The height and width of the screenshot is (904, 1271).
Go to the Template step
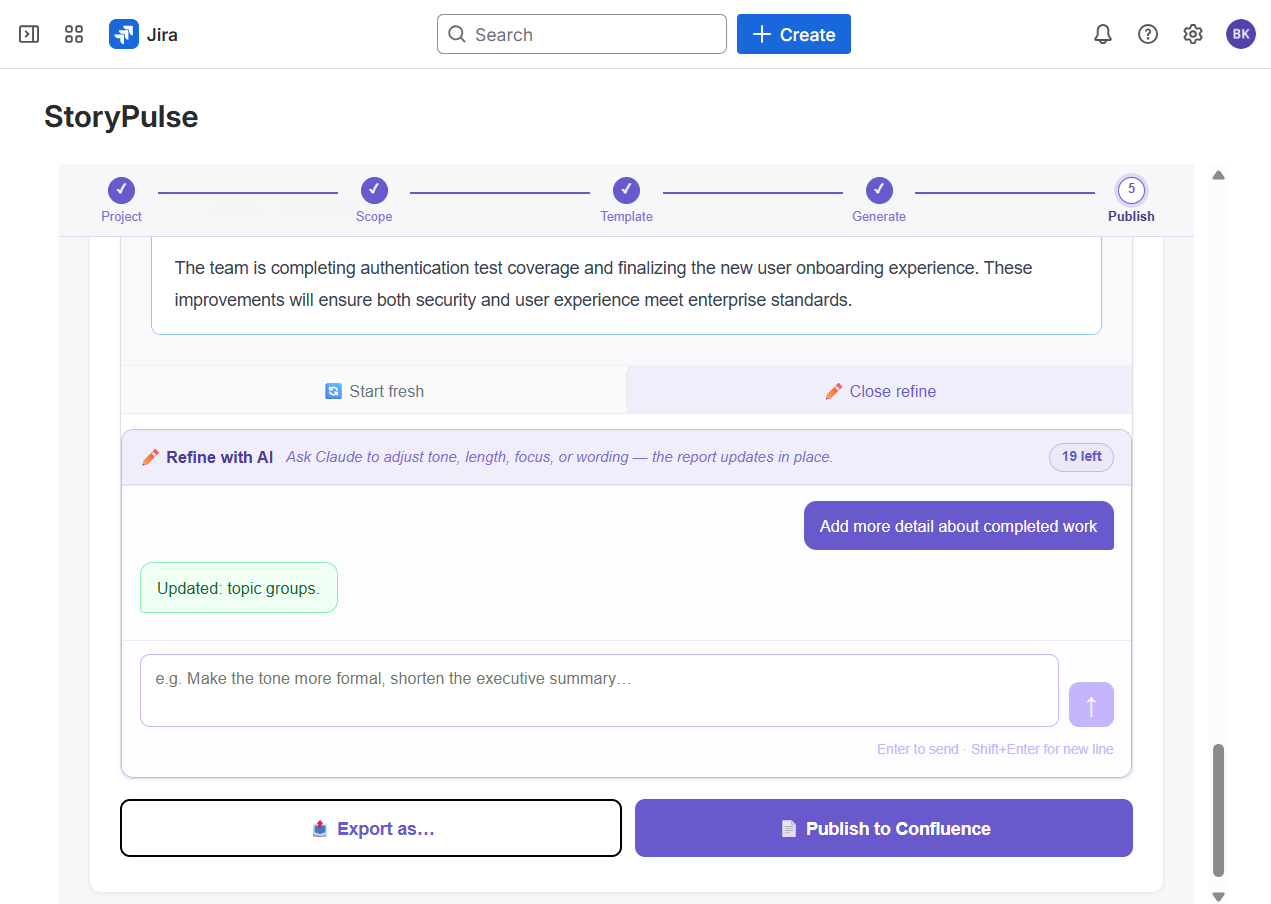(626, 199)
